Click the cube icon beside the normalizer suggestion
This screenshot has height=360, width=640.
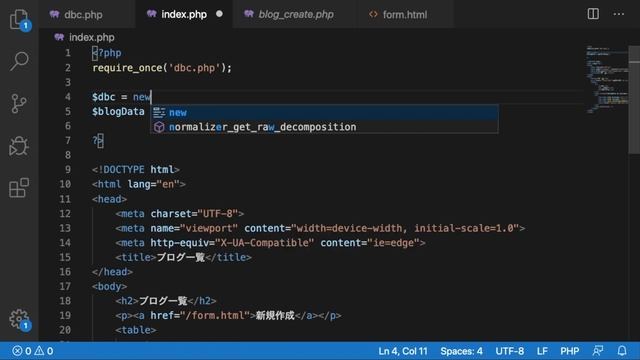coord(159,127)
